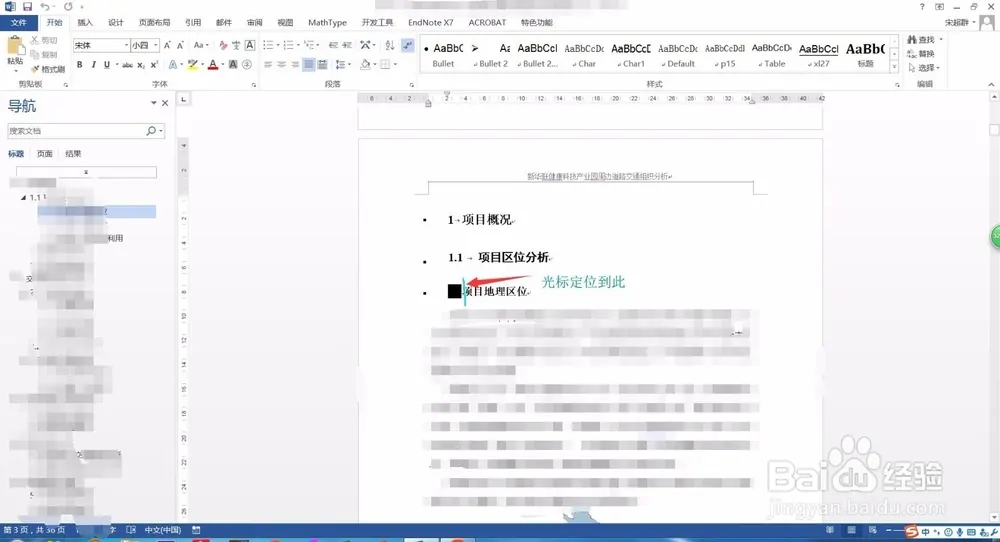This screenshot has height=542, width=1000.
Task: Open the Borders dropdown arrow
Action: (x=395, y=64)
